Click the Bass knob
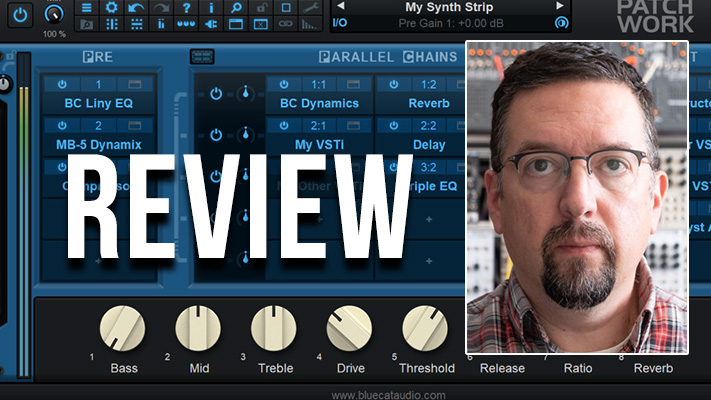Screen dimensions: 711x400 tap(122, 329)
